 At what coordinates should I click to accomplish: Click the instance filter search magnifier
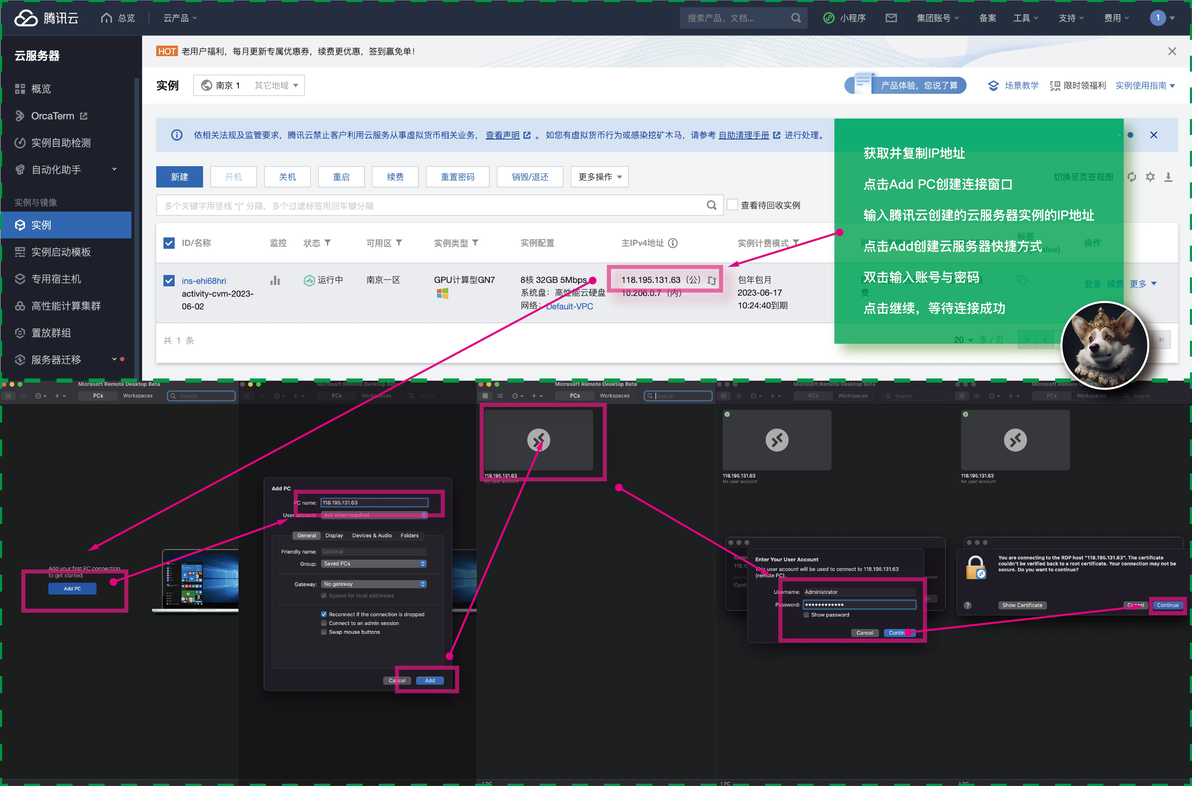coord(712,204)
